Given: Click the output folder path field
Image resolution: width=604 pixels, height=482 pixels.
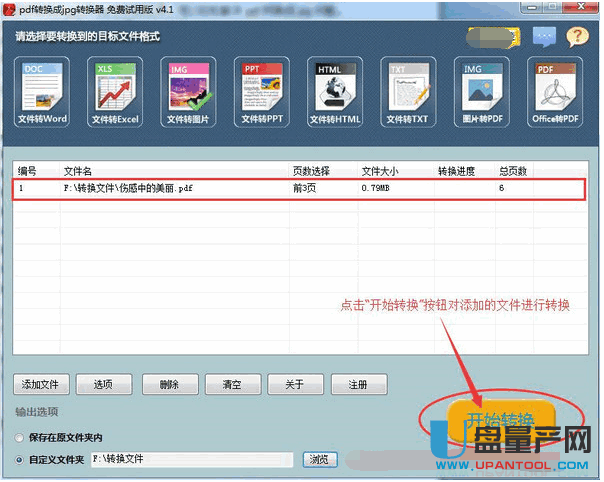Looking at the screenshot, I should pos(192,459).
